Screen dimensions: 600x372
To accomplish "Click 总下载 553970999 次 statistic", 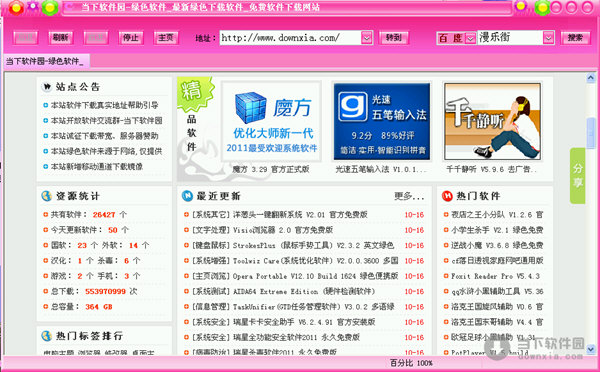I will (94, 291).
